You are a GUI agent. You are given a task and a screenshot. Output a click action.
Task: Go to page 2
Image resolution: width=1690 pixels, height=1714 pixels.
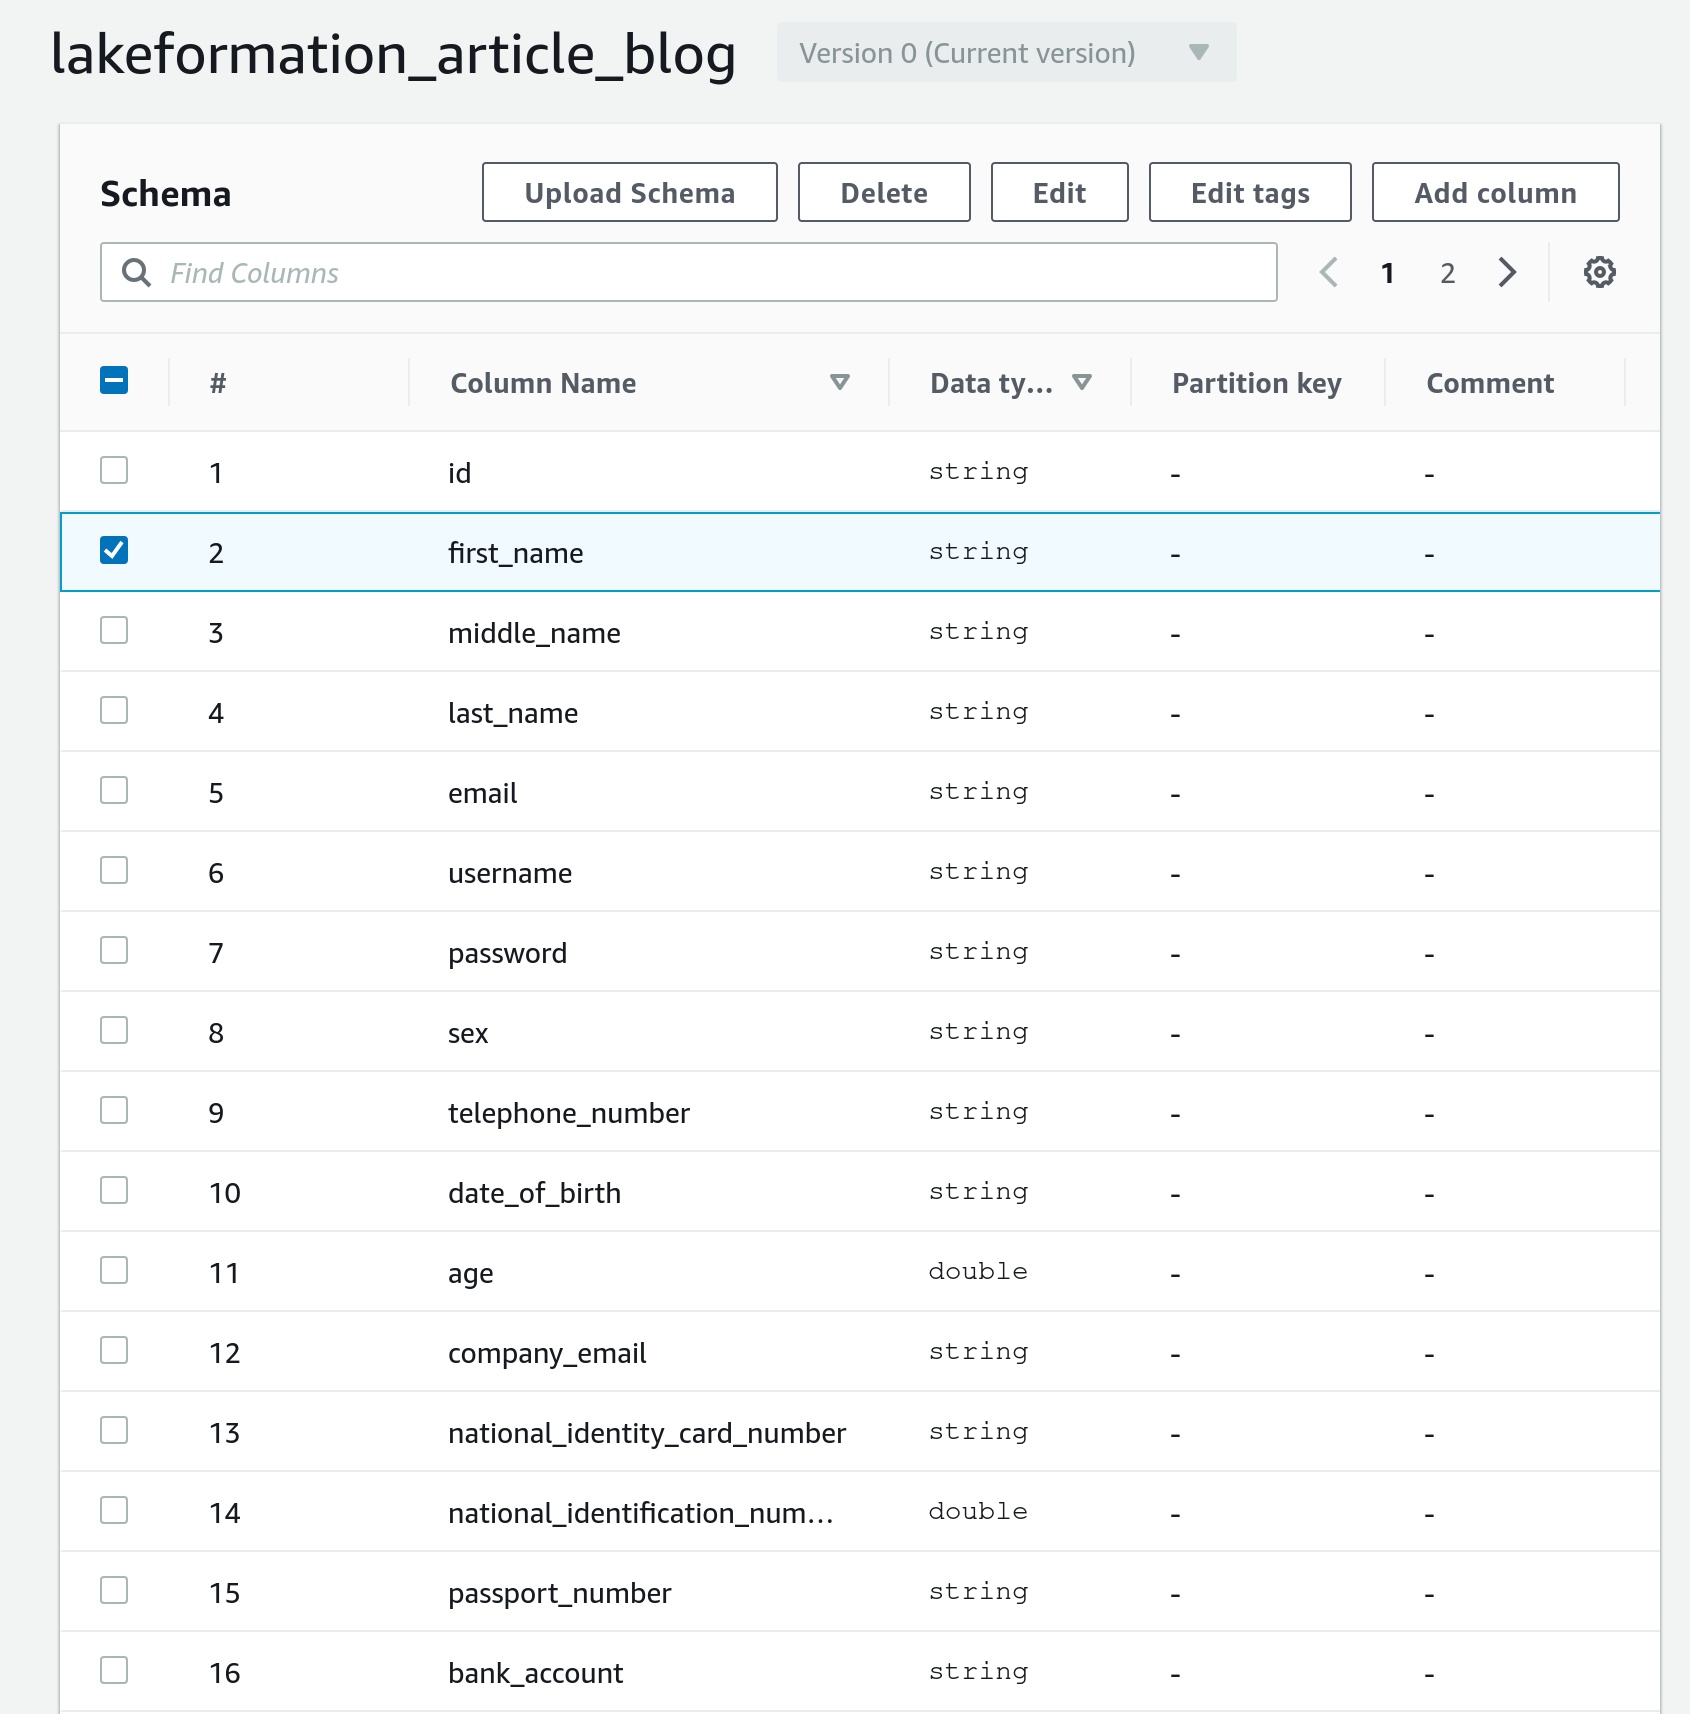coord(1447,273)
